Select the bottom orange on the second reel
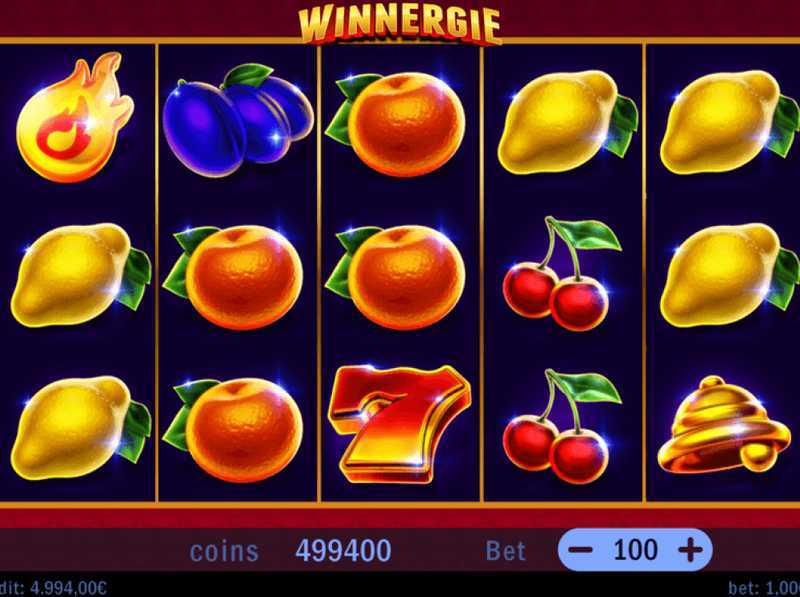The image size is (800, 597). (x=233, y=430)
